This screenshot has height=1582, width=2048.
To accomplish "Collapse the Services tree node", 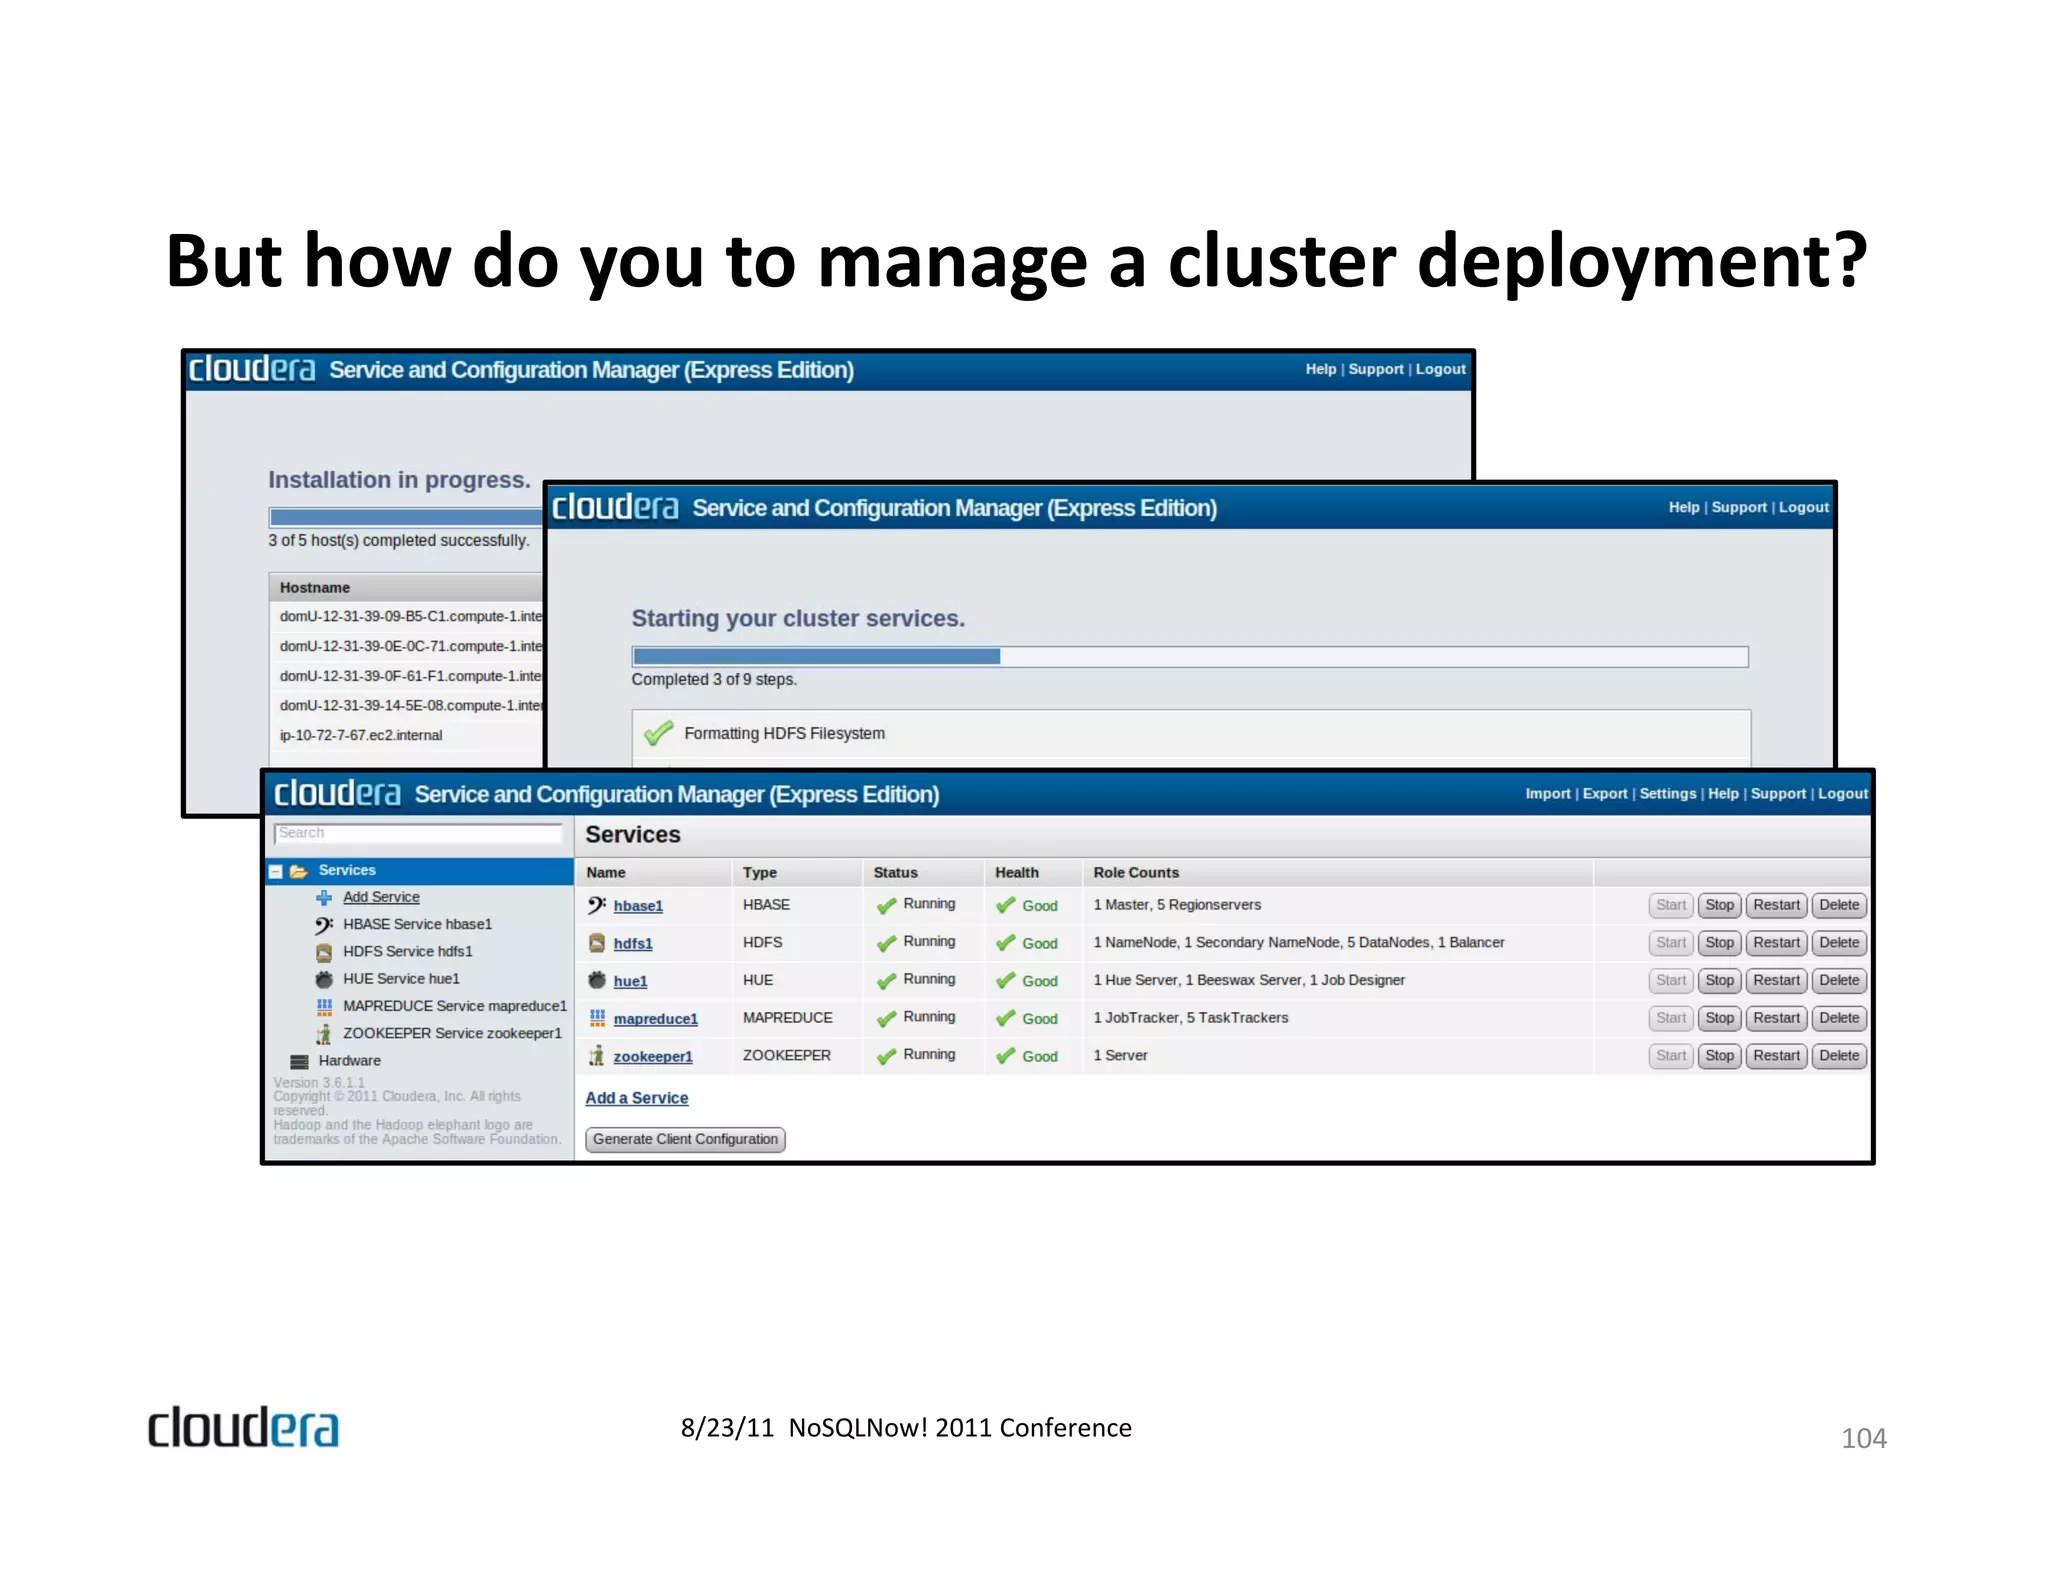I will [276, 871].
